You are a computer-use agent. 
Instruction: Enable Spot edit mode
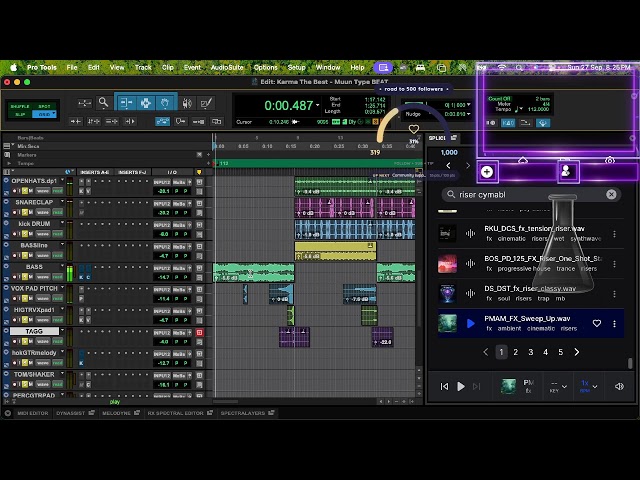(44, 106)
